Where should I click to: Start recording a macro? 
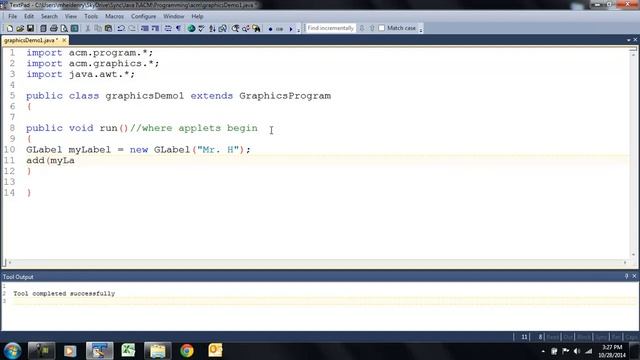(x=270, y=29)
